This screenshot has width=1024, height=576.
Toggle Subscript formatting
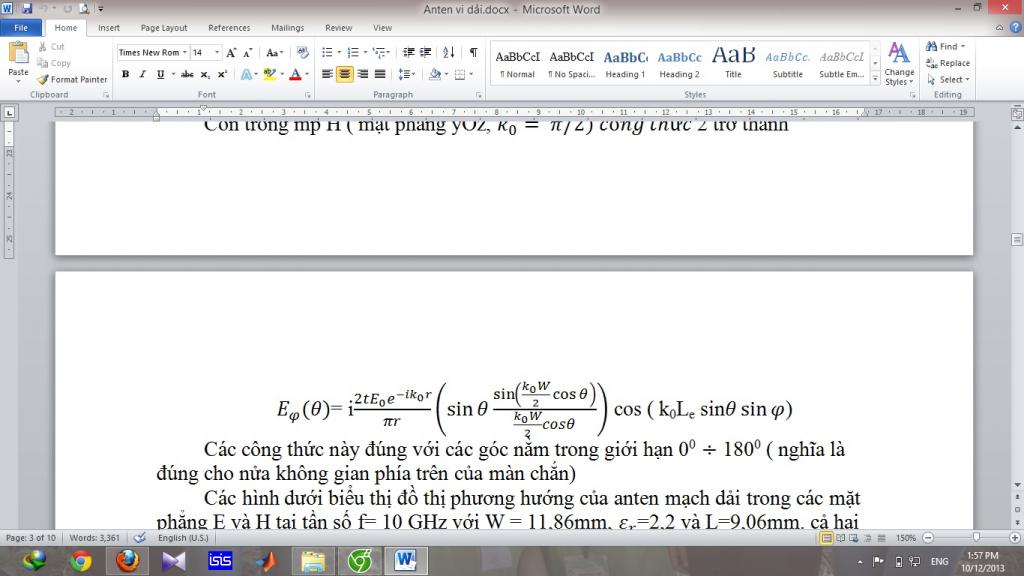pyautogui.click(x=205, y=74)
